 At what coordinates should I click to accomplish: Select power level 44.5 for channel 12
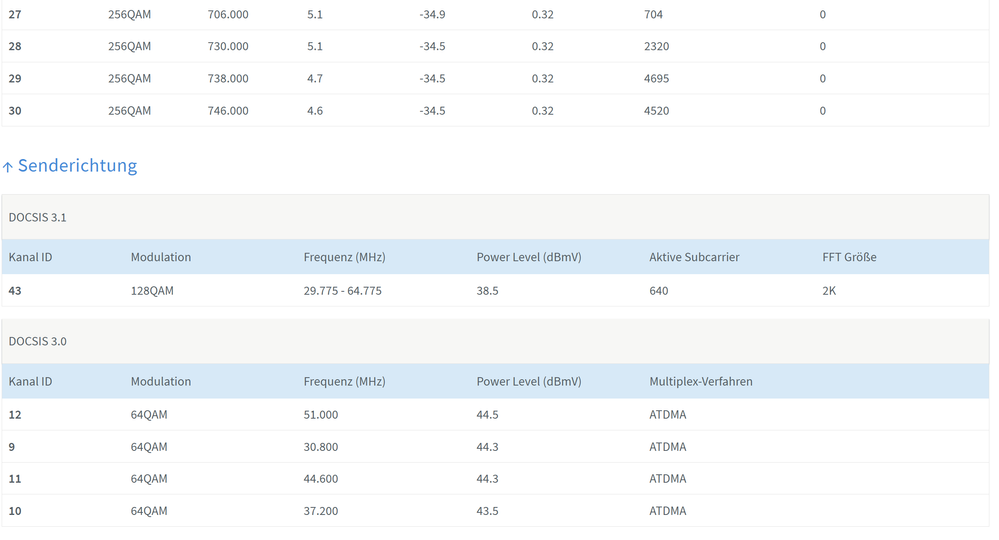tap(487, 415)
